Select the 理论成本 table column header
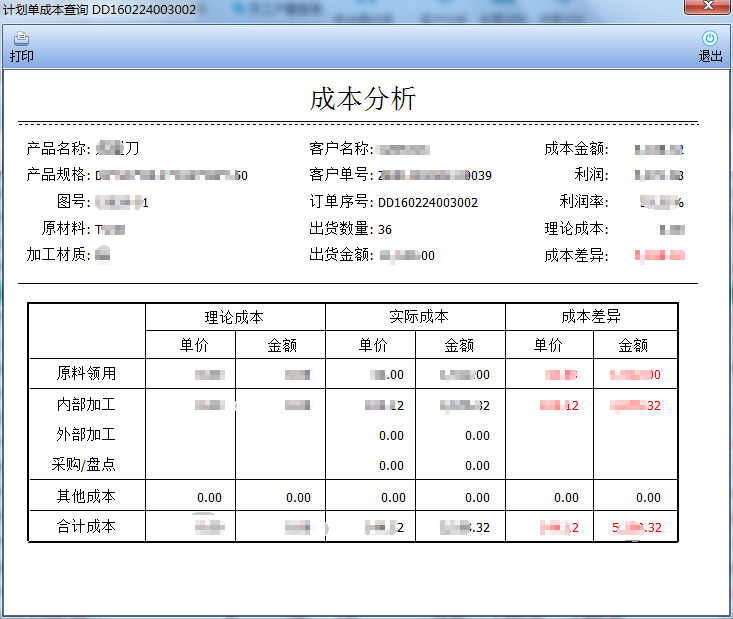This screenshot has height=619, width=733. [x=234, y=317]
